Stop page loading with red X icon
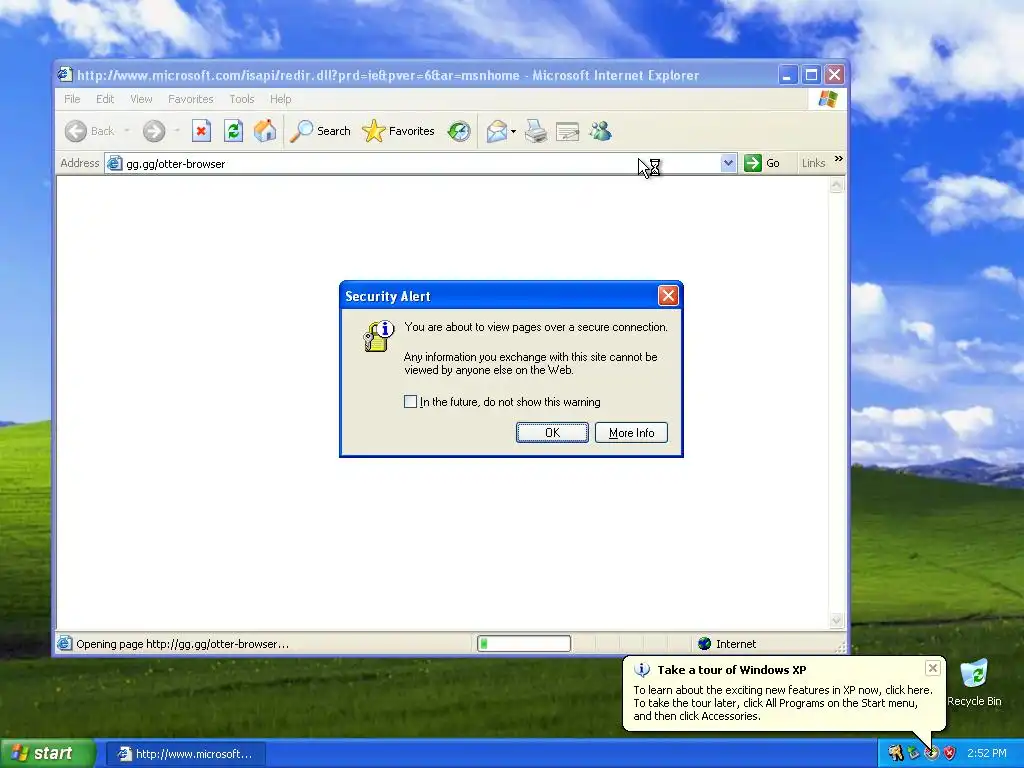 coord(201,131)
